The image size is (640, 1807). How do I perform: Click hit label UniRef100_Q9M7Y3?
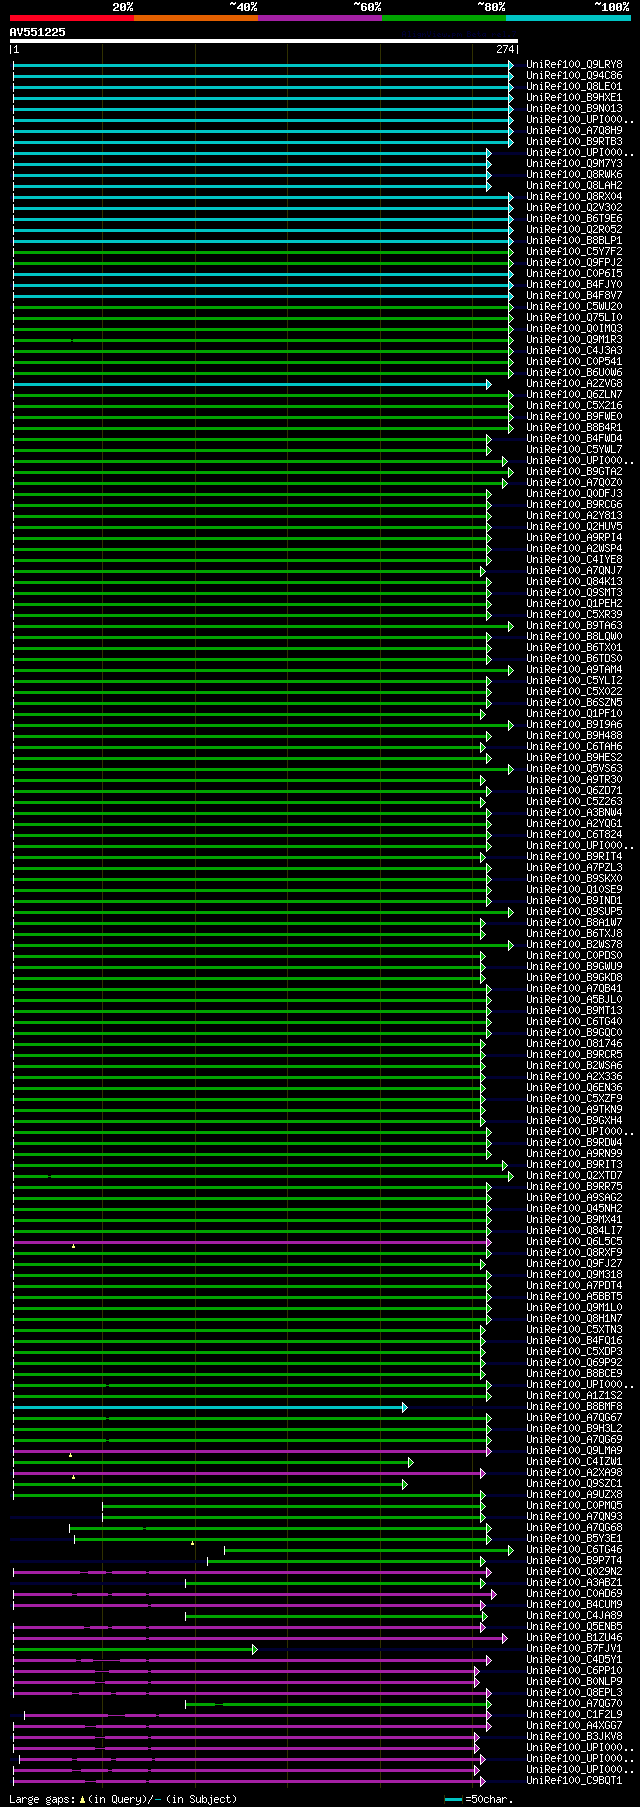[x=574, y=163]
